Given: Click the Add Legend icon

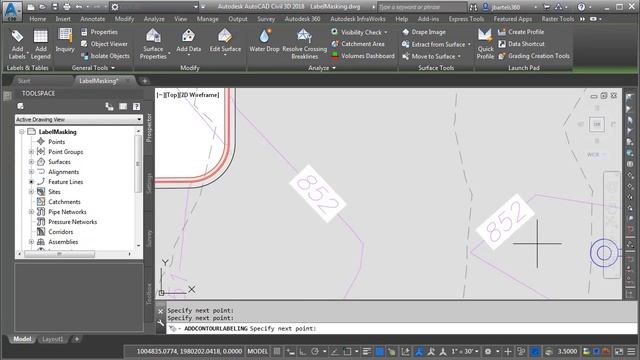Looking at the screenshot, I should coord(40,44).
